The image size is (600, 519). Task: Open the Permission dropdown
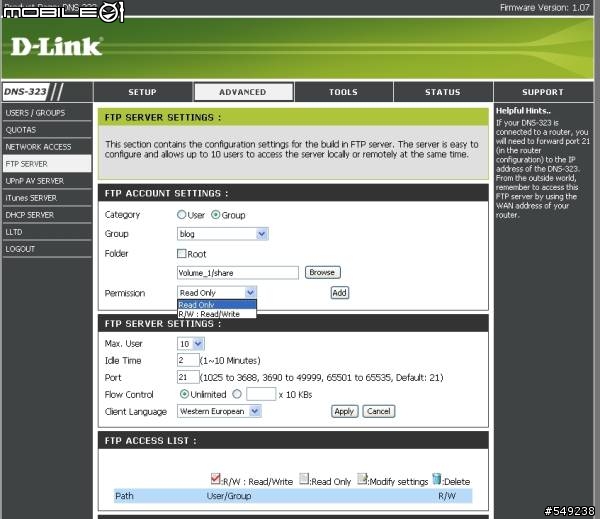(217, 293)
